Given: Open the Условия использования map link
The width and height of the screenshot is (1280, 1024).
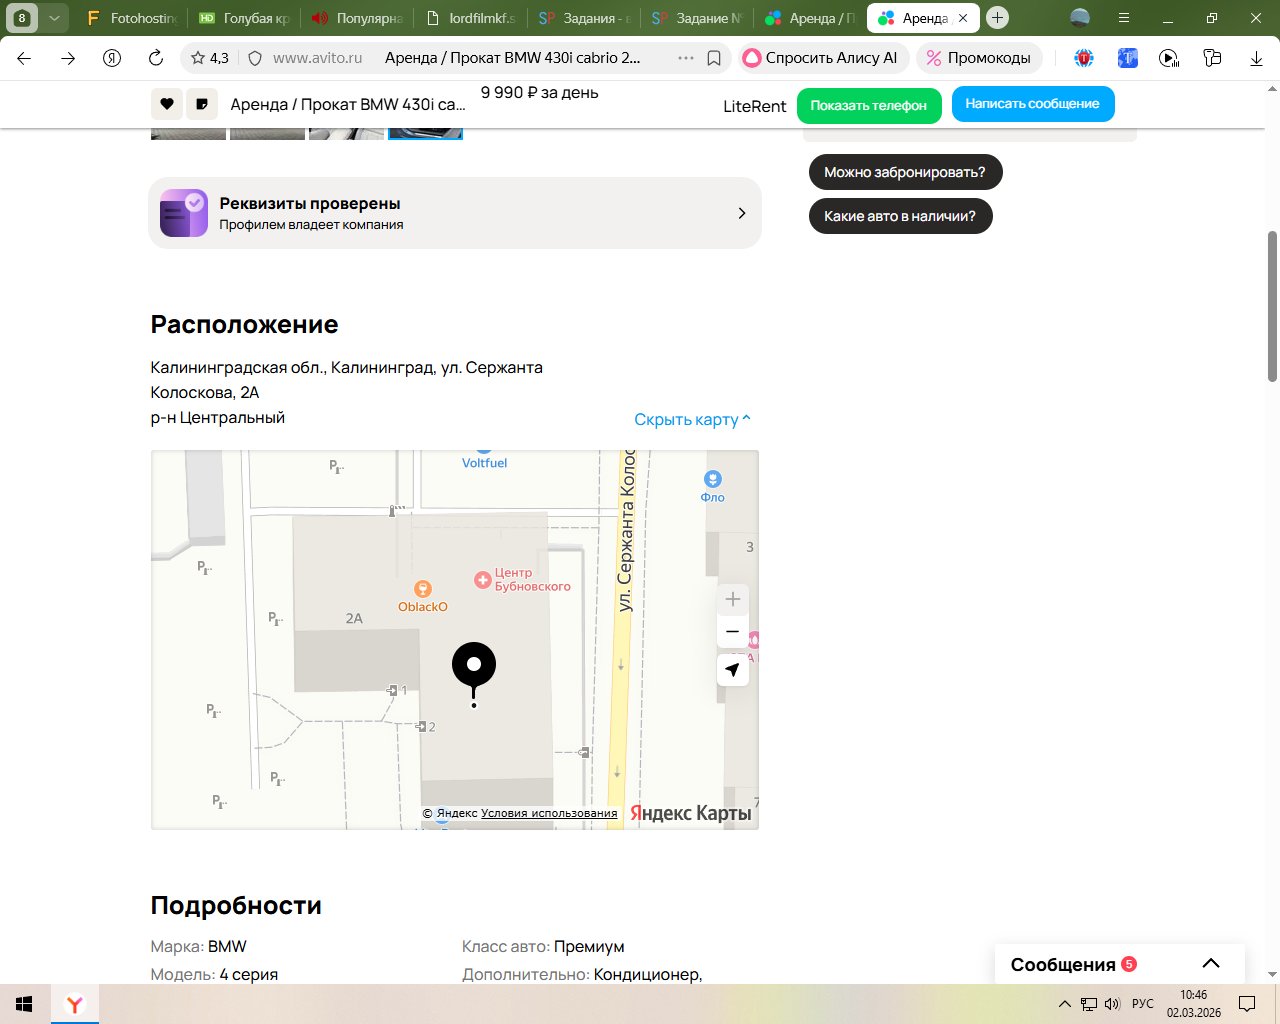Looking at the screenshot, I should click(x=549, y=813).
